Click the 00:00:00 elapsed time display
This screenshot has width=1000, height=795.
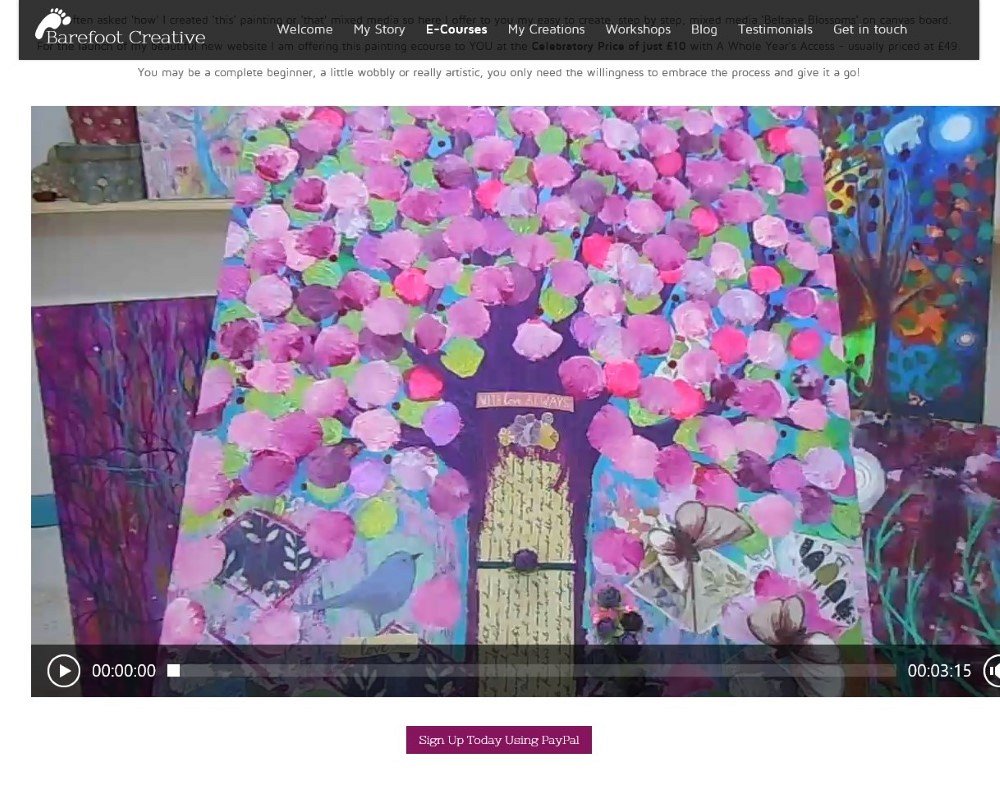click(124, 671)
